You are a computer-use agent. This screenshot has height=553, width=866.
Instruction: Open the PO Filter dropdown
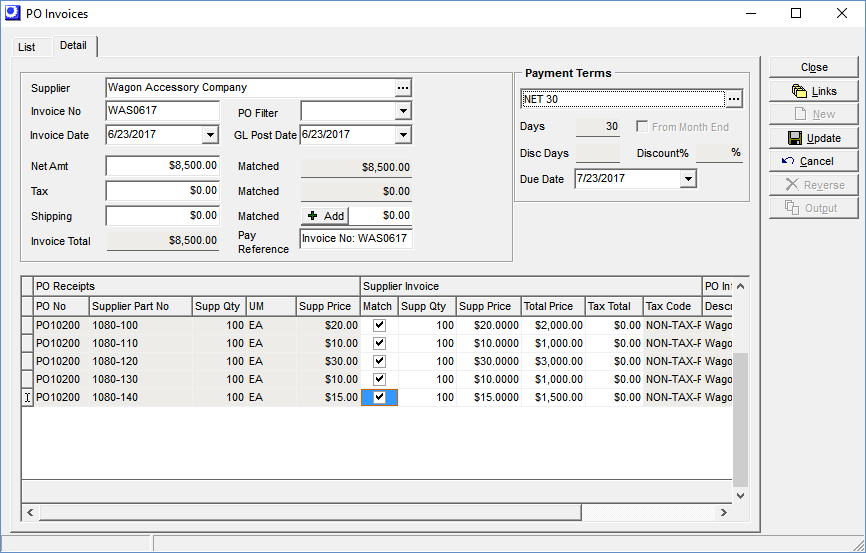[x=403, y=111]
